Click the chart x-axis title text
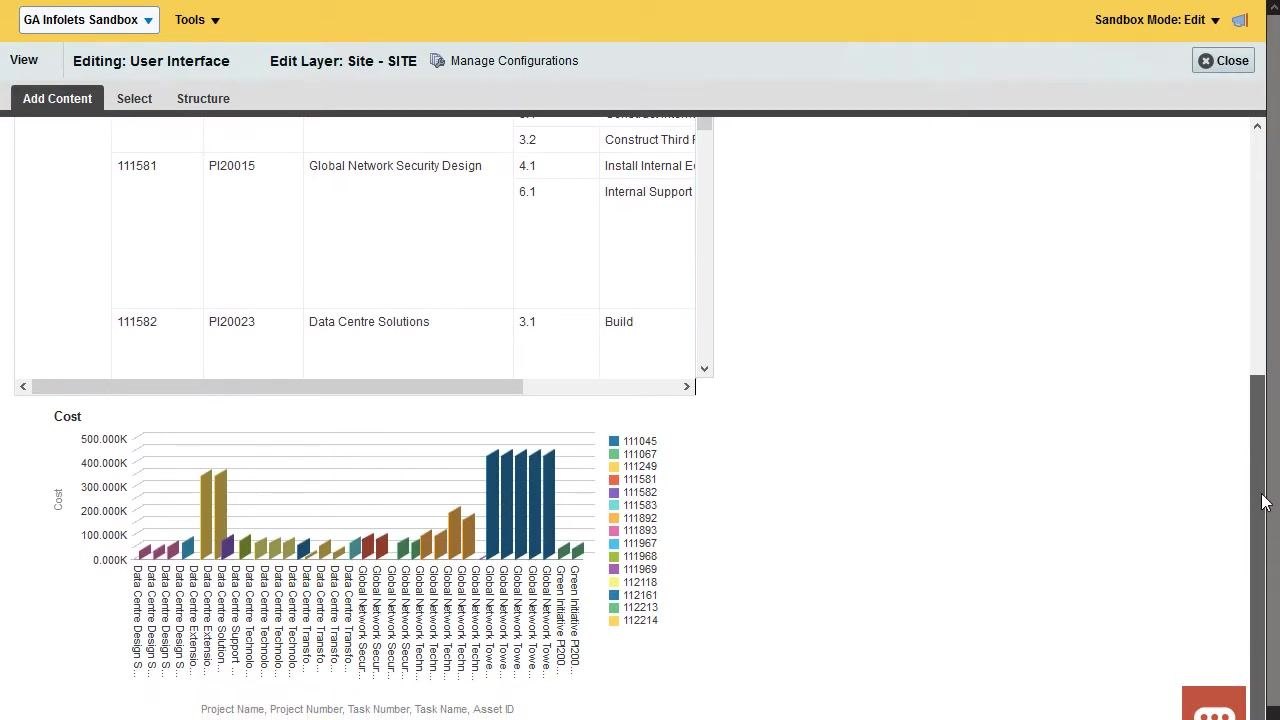Image resolution: width=1280 pixels, height=720 pixels. tap(357, 709)
